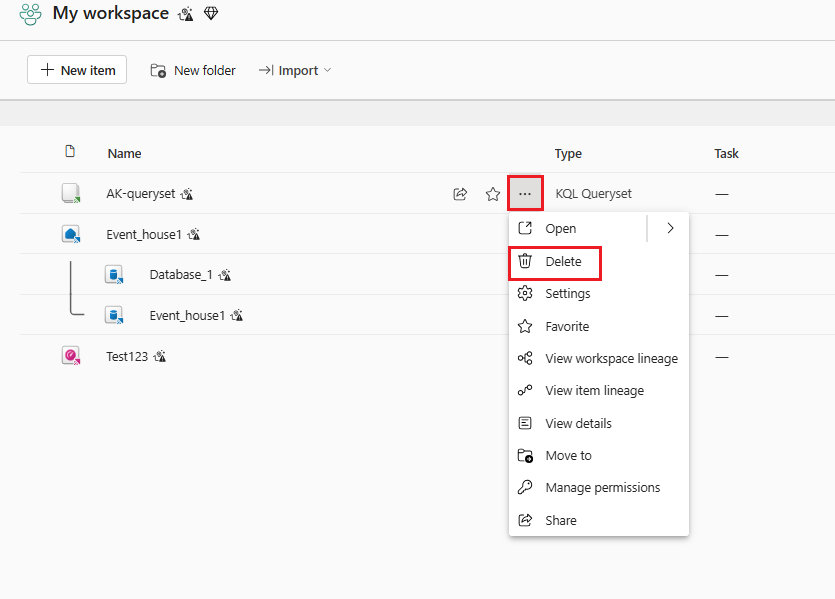The image size is (835, 599).
Task: Open the AK-queryset item
Action: coord(141,194)
